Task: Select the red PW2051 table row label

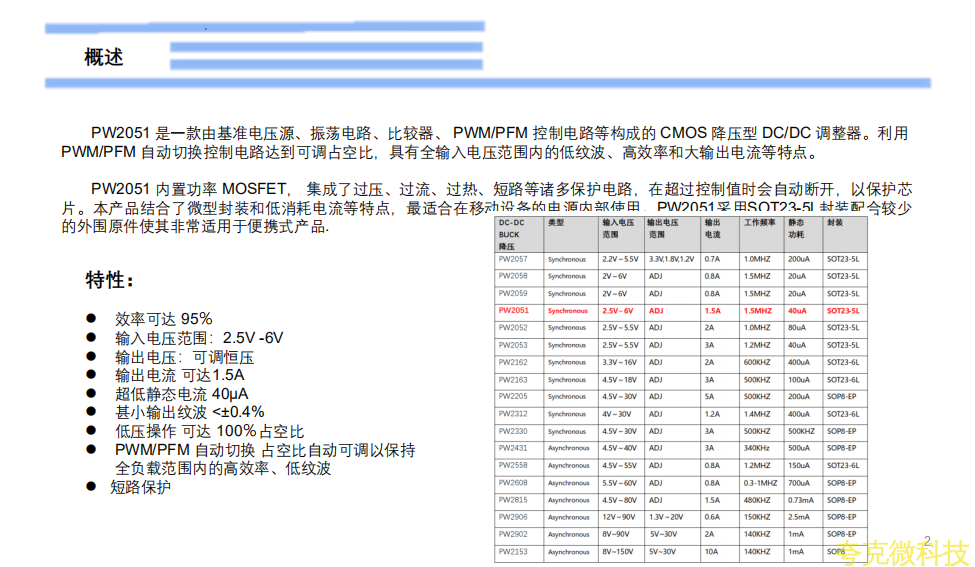Action: pos(513,311)
